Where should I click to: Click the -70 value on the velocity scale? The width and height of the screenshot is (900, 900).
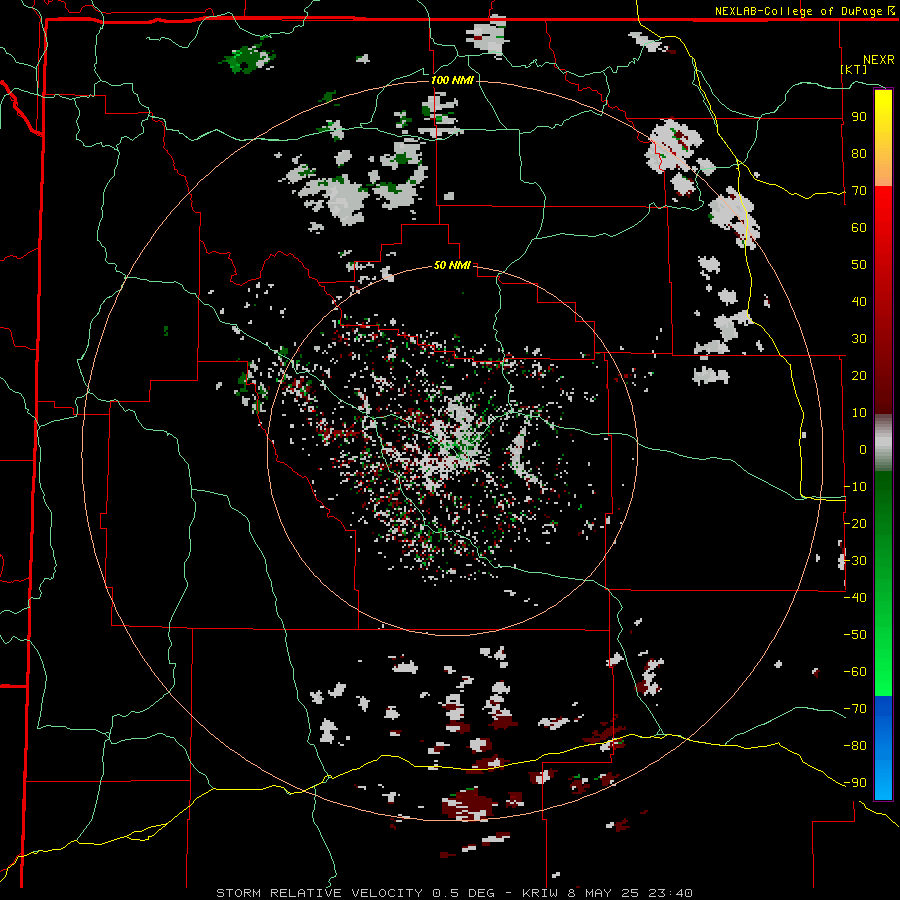click(855, 708)
